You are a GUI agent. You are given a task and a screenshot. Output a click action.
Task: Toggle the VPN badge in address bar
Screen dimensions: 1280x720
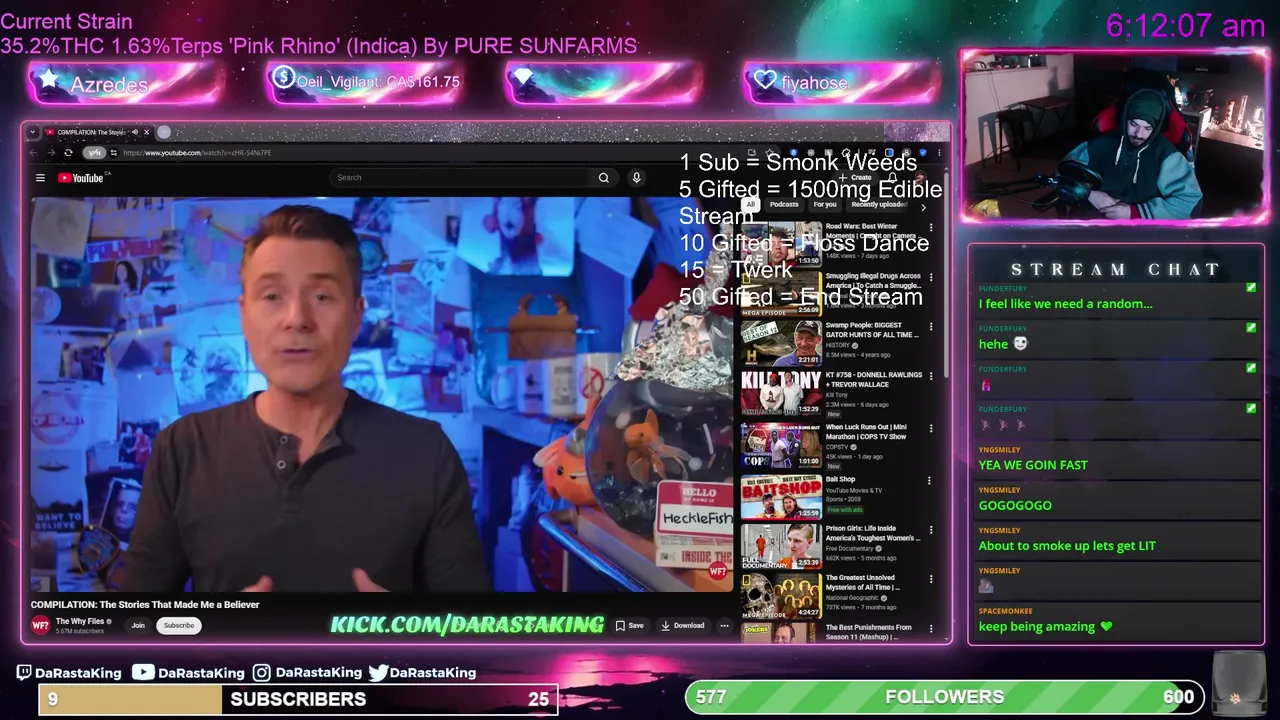[94, 153]
